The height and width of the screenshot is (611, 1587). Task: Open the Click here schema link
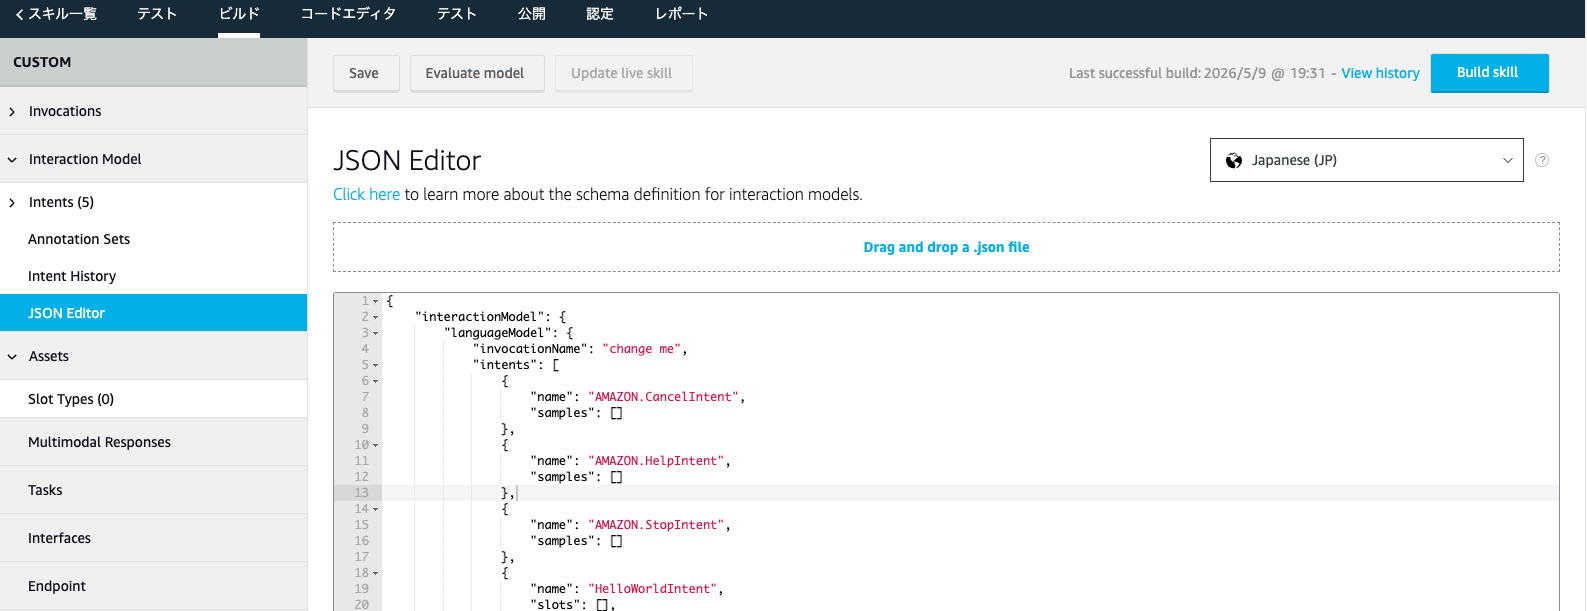pos(366,194)
